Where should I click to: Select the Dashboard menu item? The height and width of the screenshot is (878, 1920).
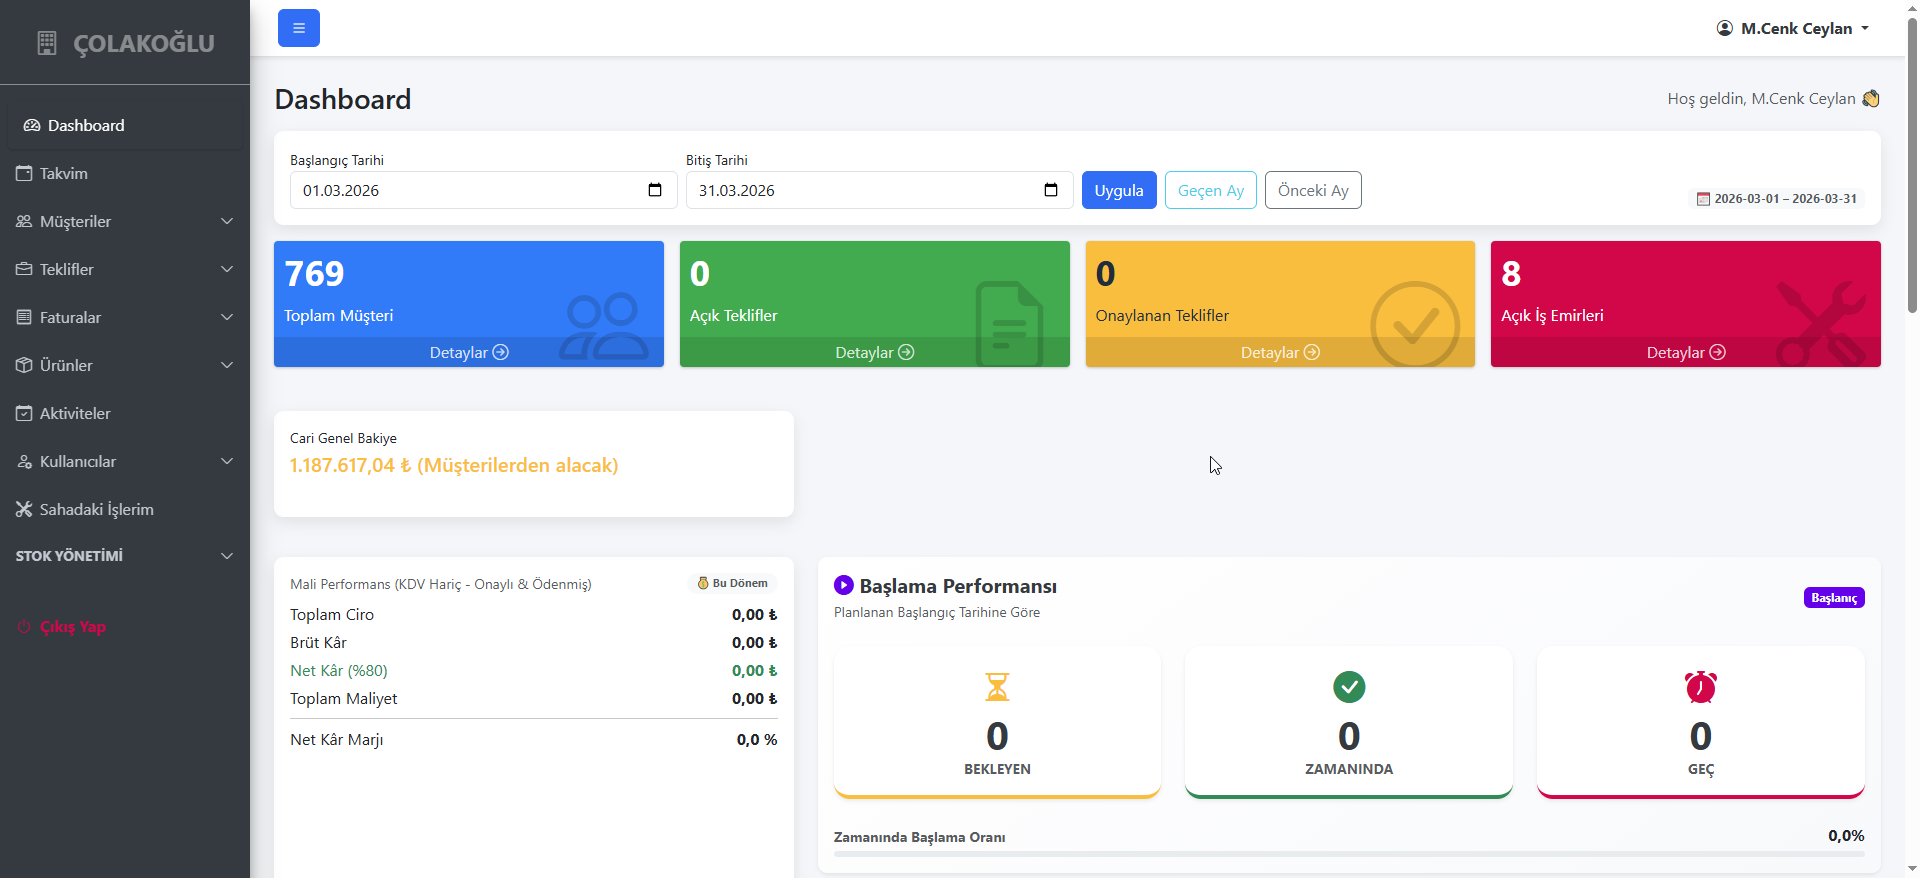pyautogui.click(x=125, y=125)
